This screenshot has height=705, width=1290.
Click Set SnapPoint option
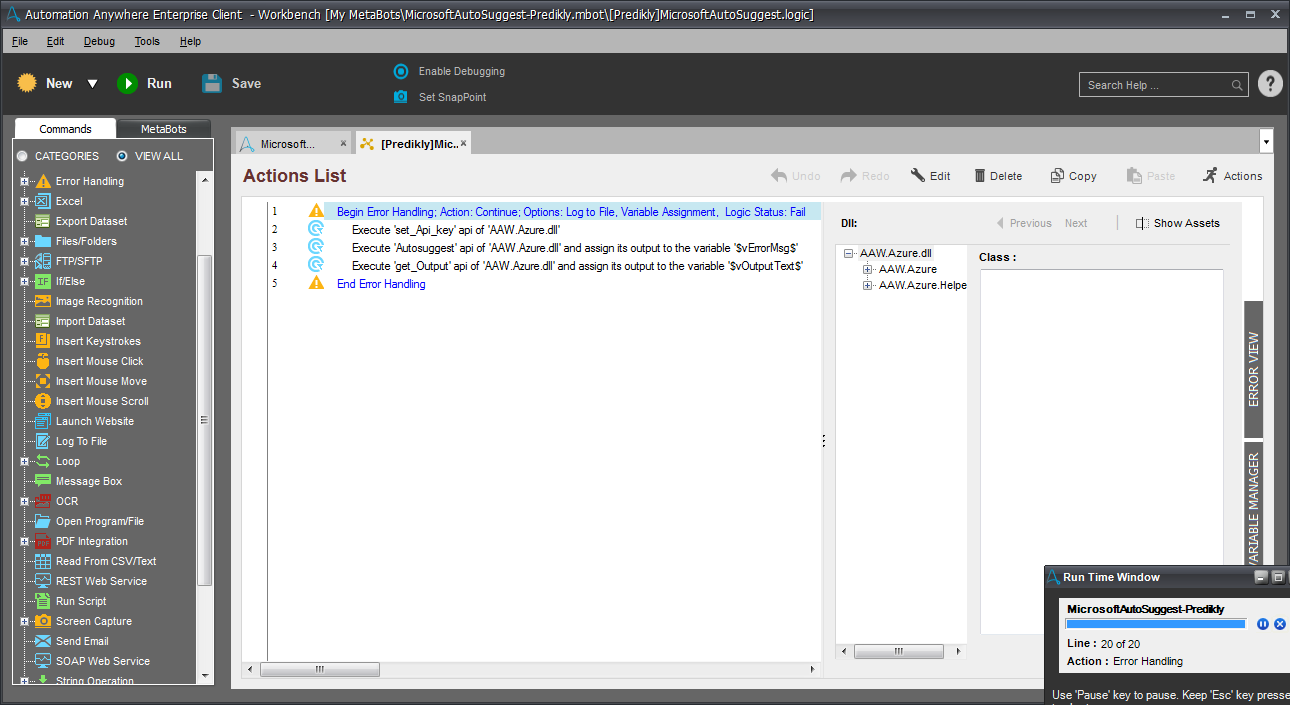(x=440, y=97)
